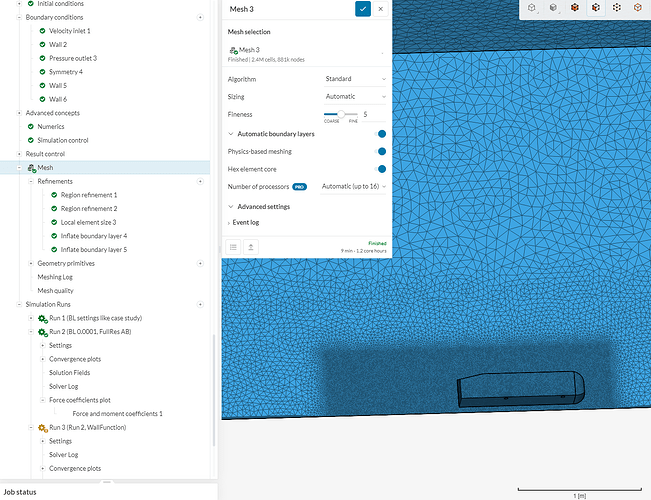
Task: Add a new boundary condition with plus icon
Action: [x=200, y=17]
